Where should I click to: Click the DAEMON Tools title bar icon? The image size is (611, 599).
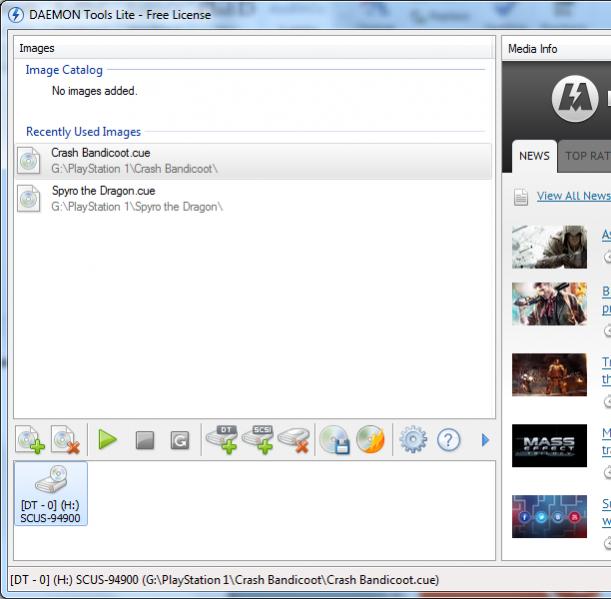[16, 15]
